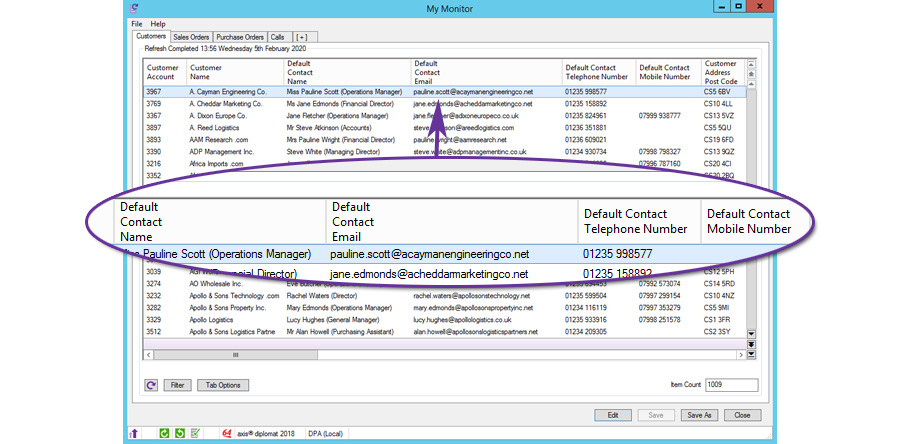The height and width of the screenshot is (444, 900).
Task: Click axis diplomat 2018 status text
Action: tap(266, 434)
